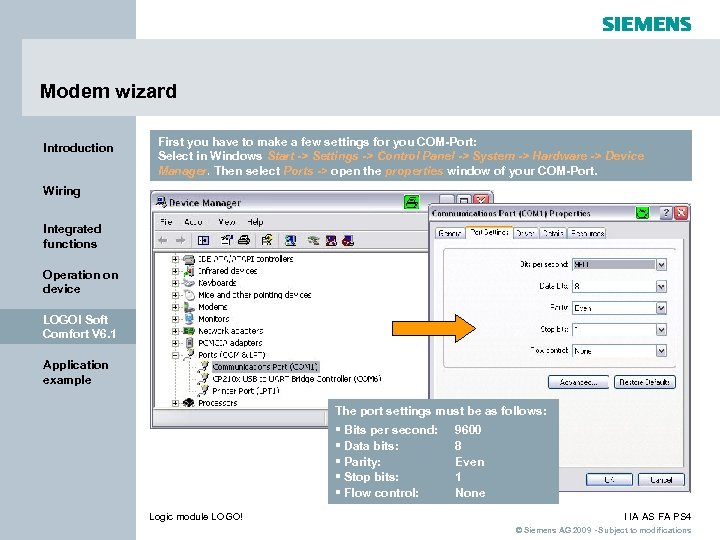Select the CP210x USB to UART Bridge port icon
The height and width of the screenshot is (540, 720).
click(203, 379)
